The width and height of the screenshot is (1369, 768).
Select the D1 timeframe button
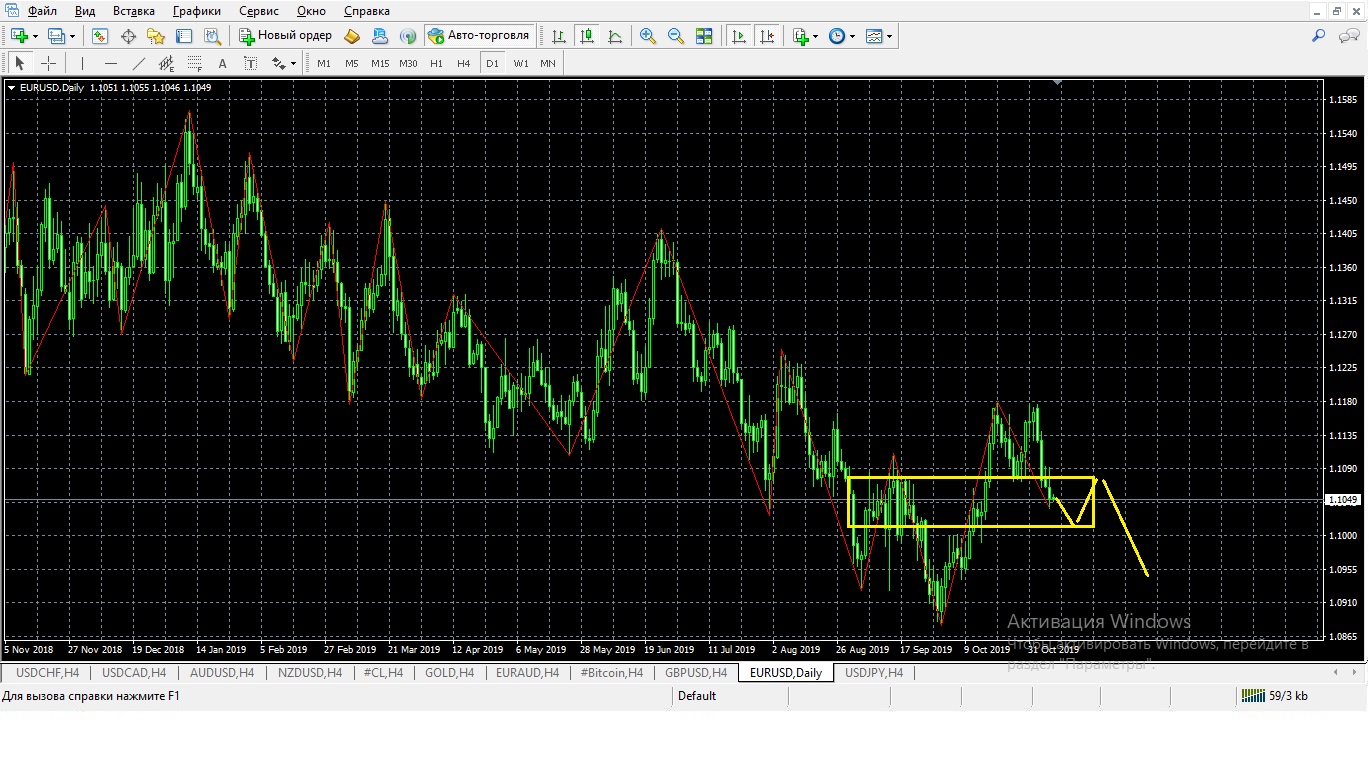tap(492, 63)
